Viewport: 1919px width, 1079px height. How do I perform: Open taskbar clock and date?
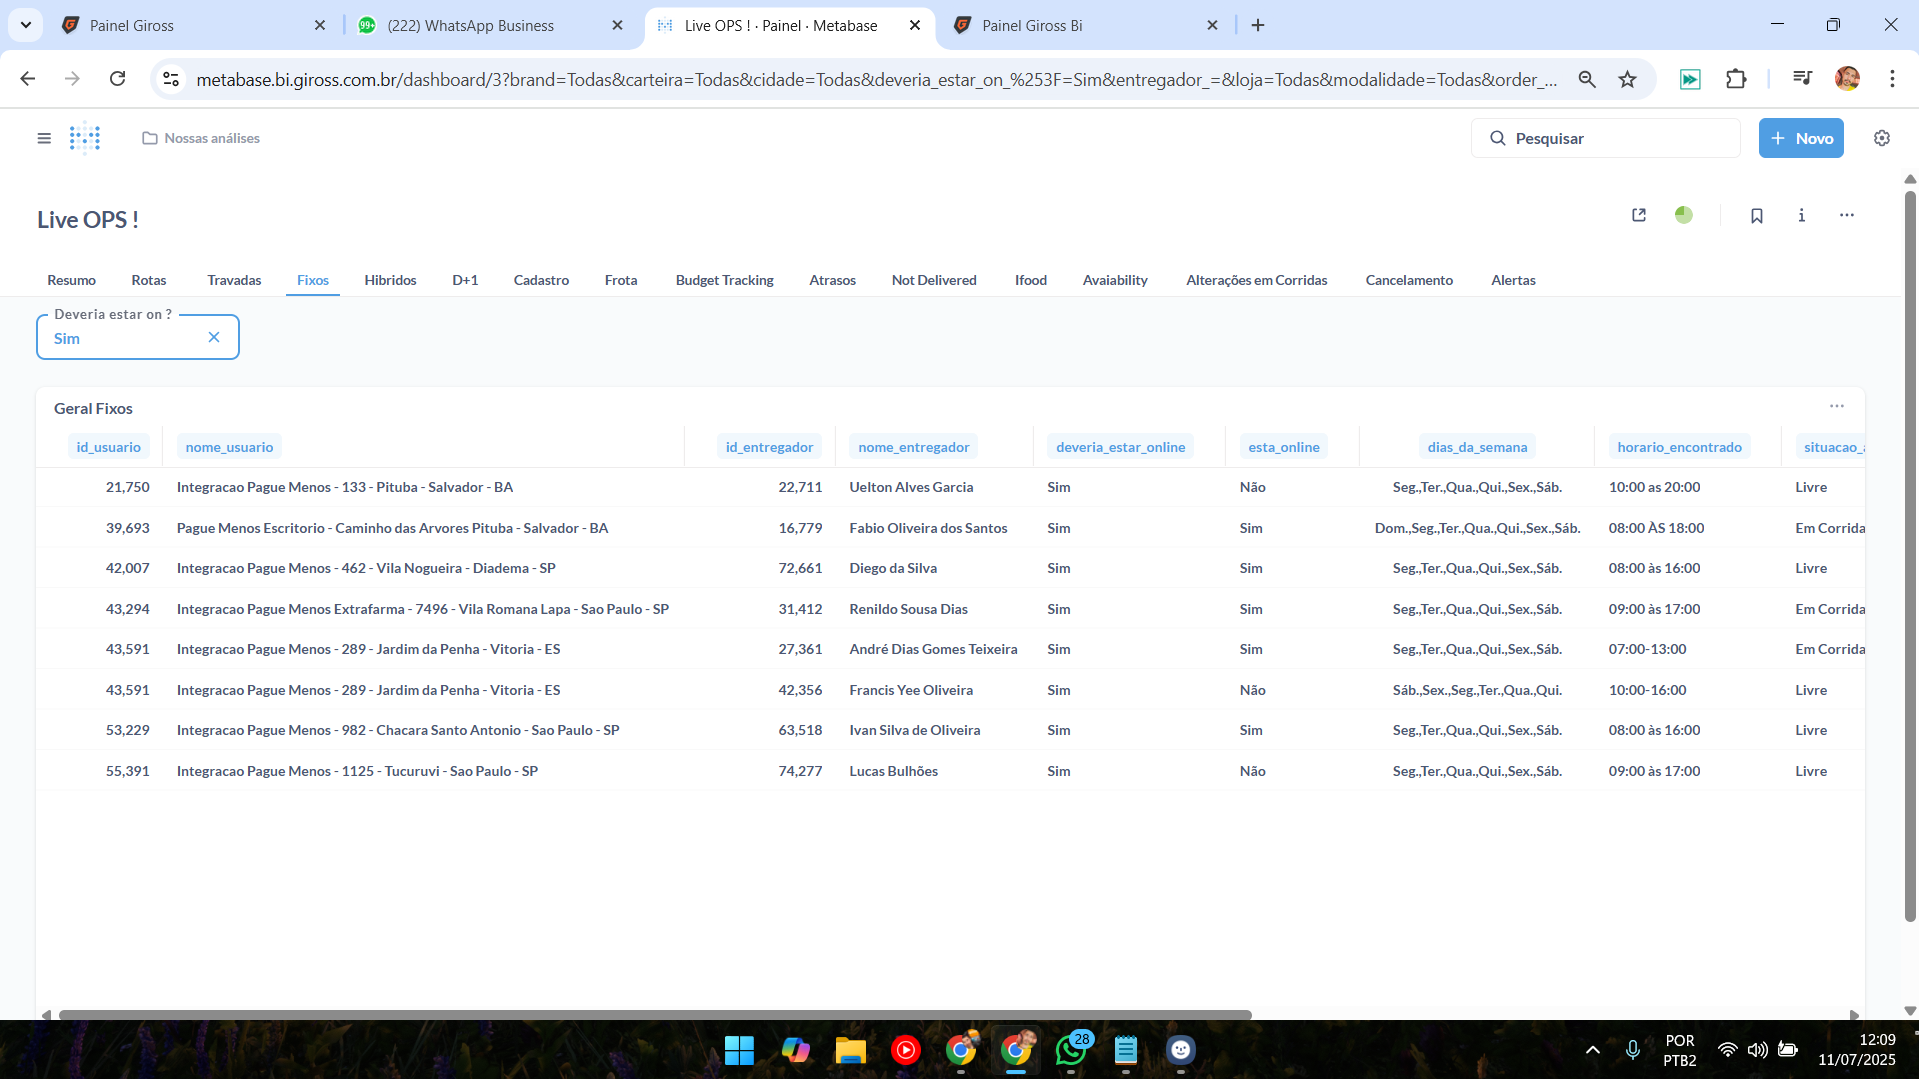pos(1857,1050)
